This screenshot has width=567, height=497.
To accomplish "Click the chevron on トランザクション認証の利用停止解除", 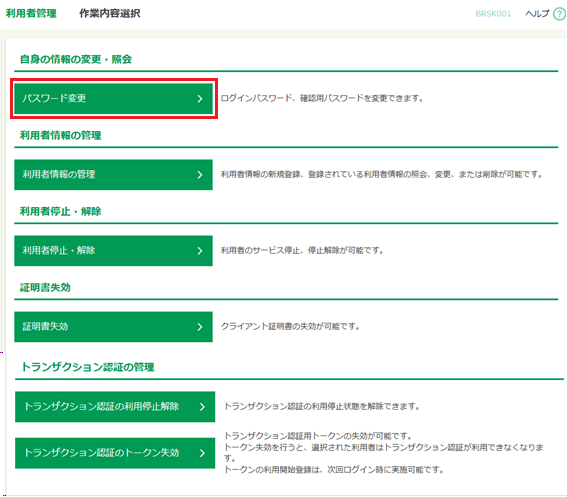I will (x=202, y=407).
